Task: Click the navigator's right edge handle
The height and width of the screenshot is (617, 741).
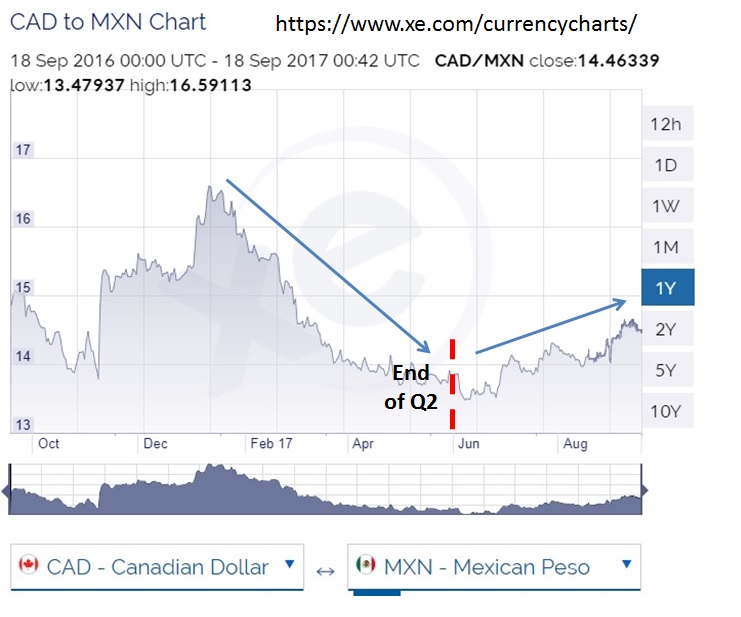Action: coord(644,490)
